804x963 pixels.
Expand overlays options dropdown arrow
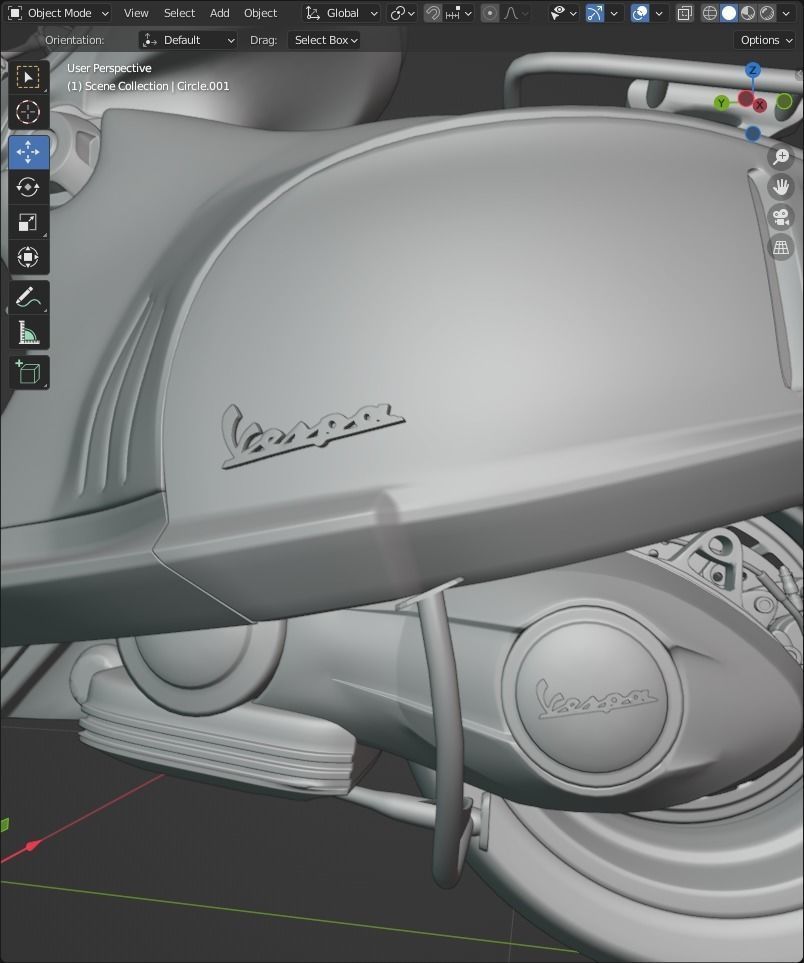pyautogui.click(x=658, y=13)
